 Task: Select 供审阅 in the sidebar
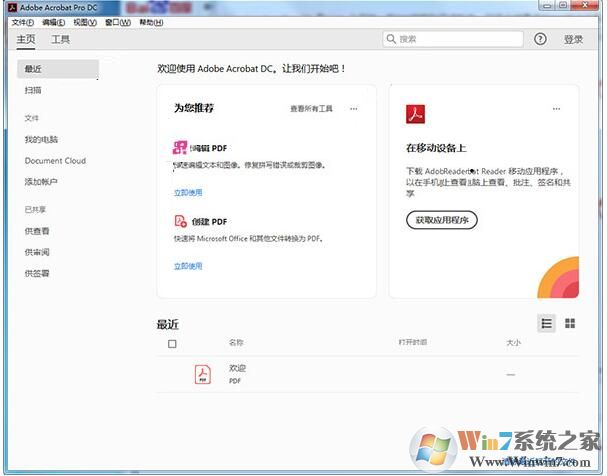click(37, 252)
